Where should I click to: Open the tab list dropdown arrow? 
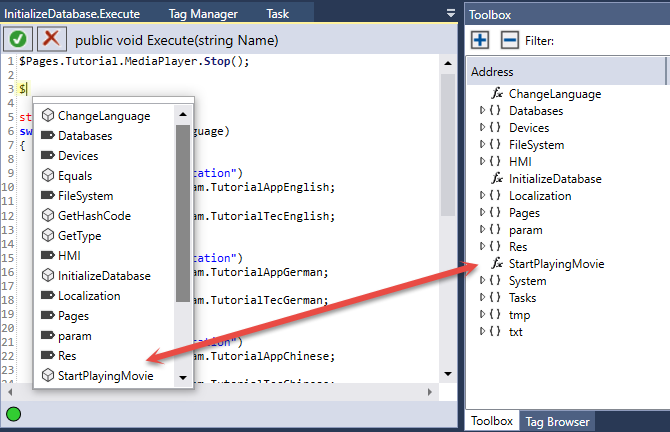click(x=450, y=13)
